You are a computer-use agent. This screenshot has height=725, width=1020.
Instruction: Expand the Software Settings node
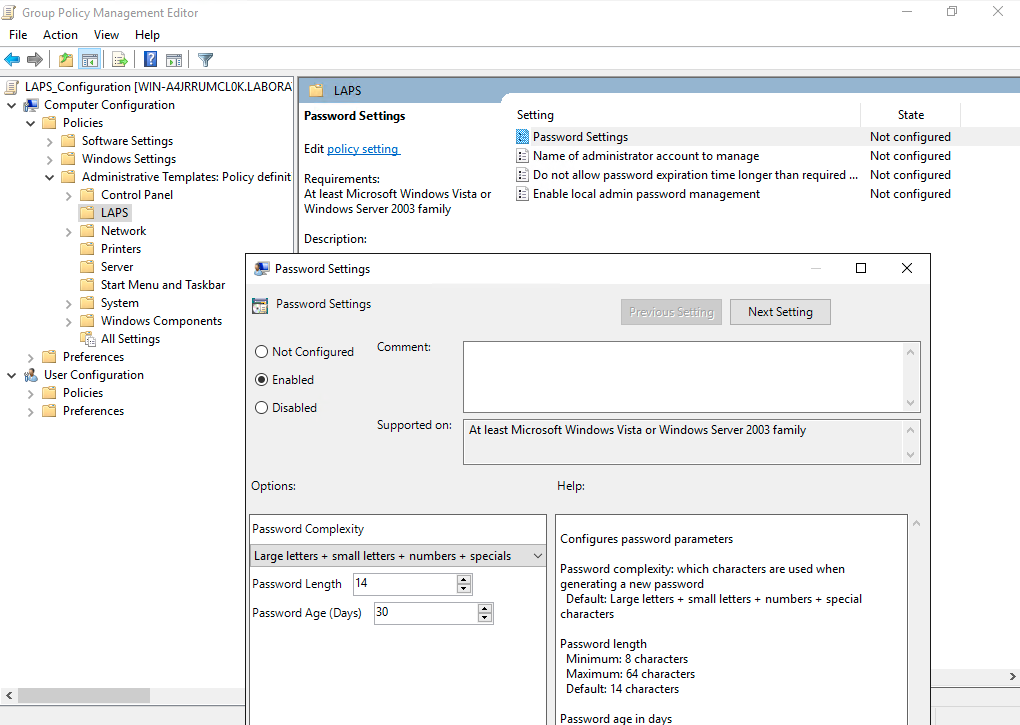click(49, 141)
